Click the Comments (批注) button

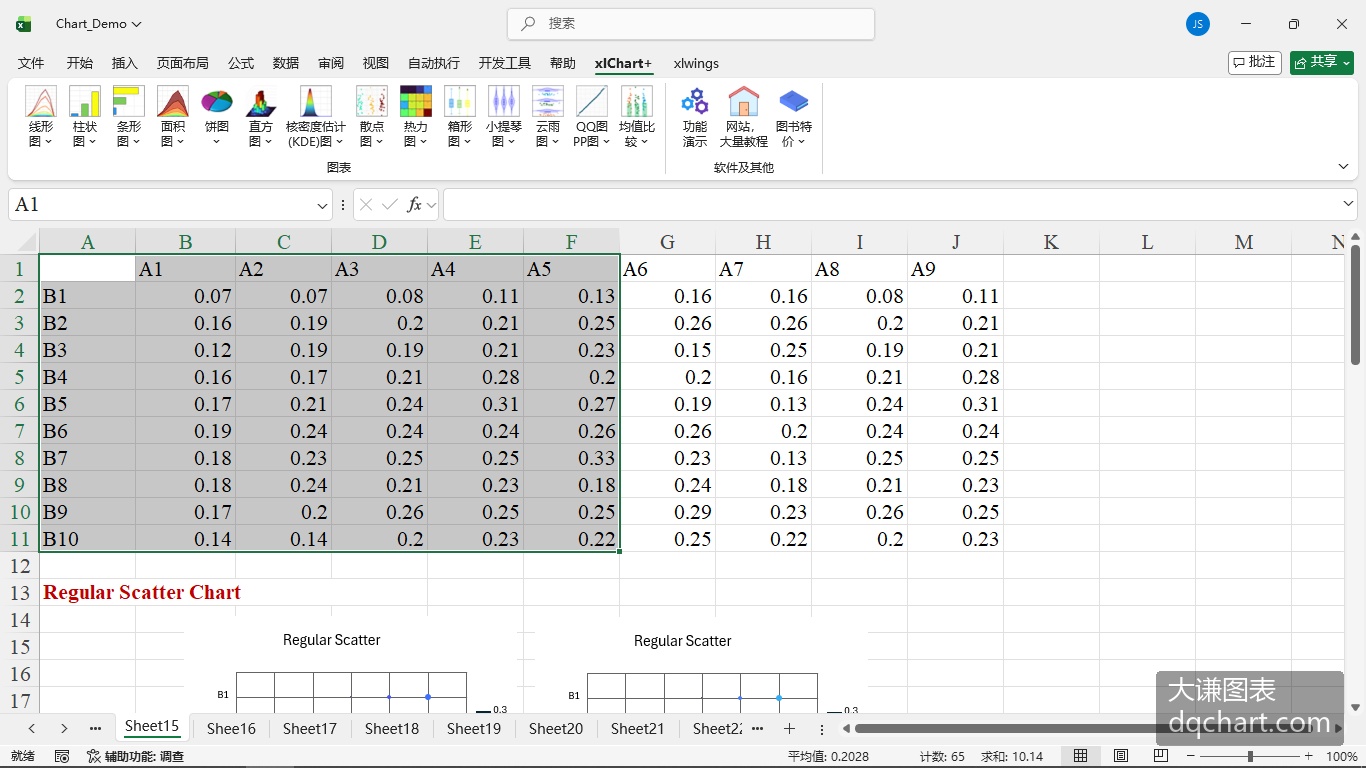(1255, 62)
